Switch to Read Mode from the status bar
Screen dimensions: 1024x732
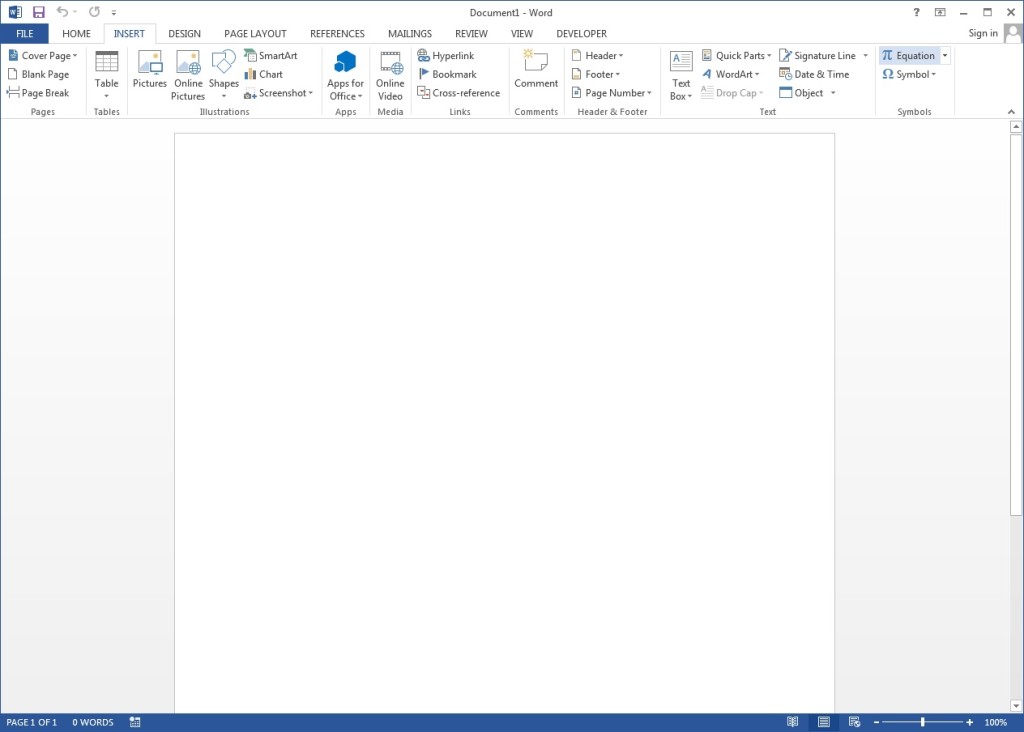(x=793, y=721)
